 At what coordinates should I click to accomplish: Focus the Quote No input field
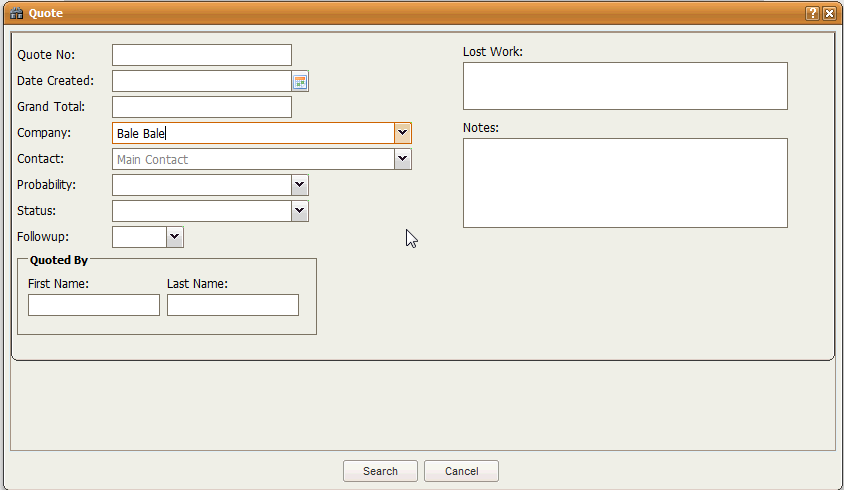(201, 55)
